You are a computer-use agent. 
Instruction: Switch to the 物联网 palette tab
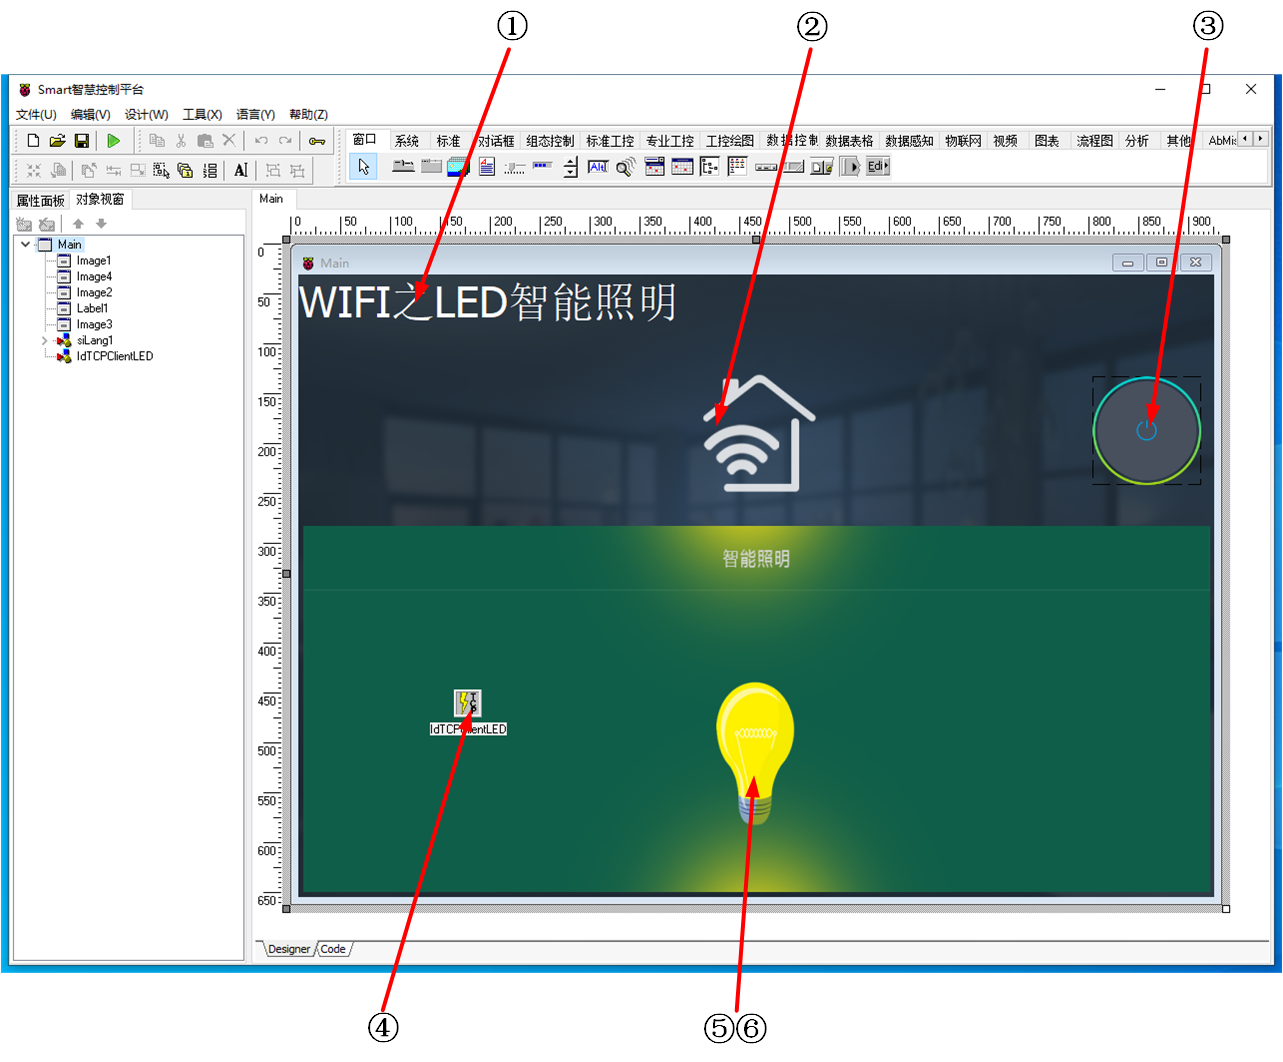click(x=963, y=141)
